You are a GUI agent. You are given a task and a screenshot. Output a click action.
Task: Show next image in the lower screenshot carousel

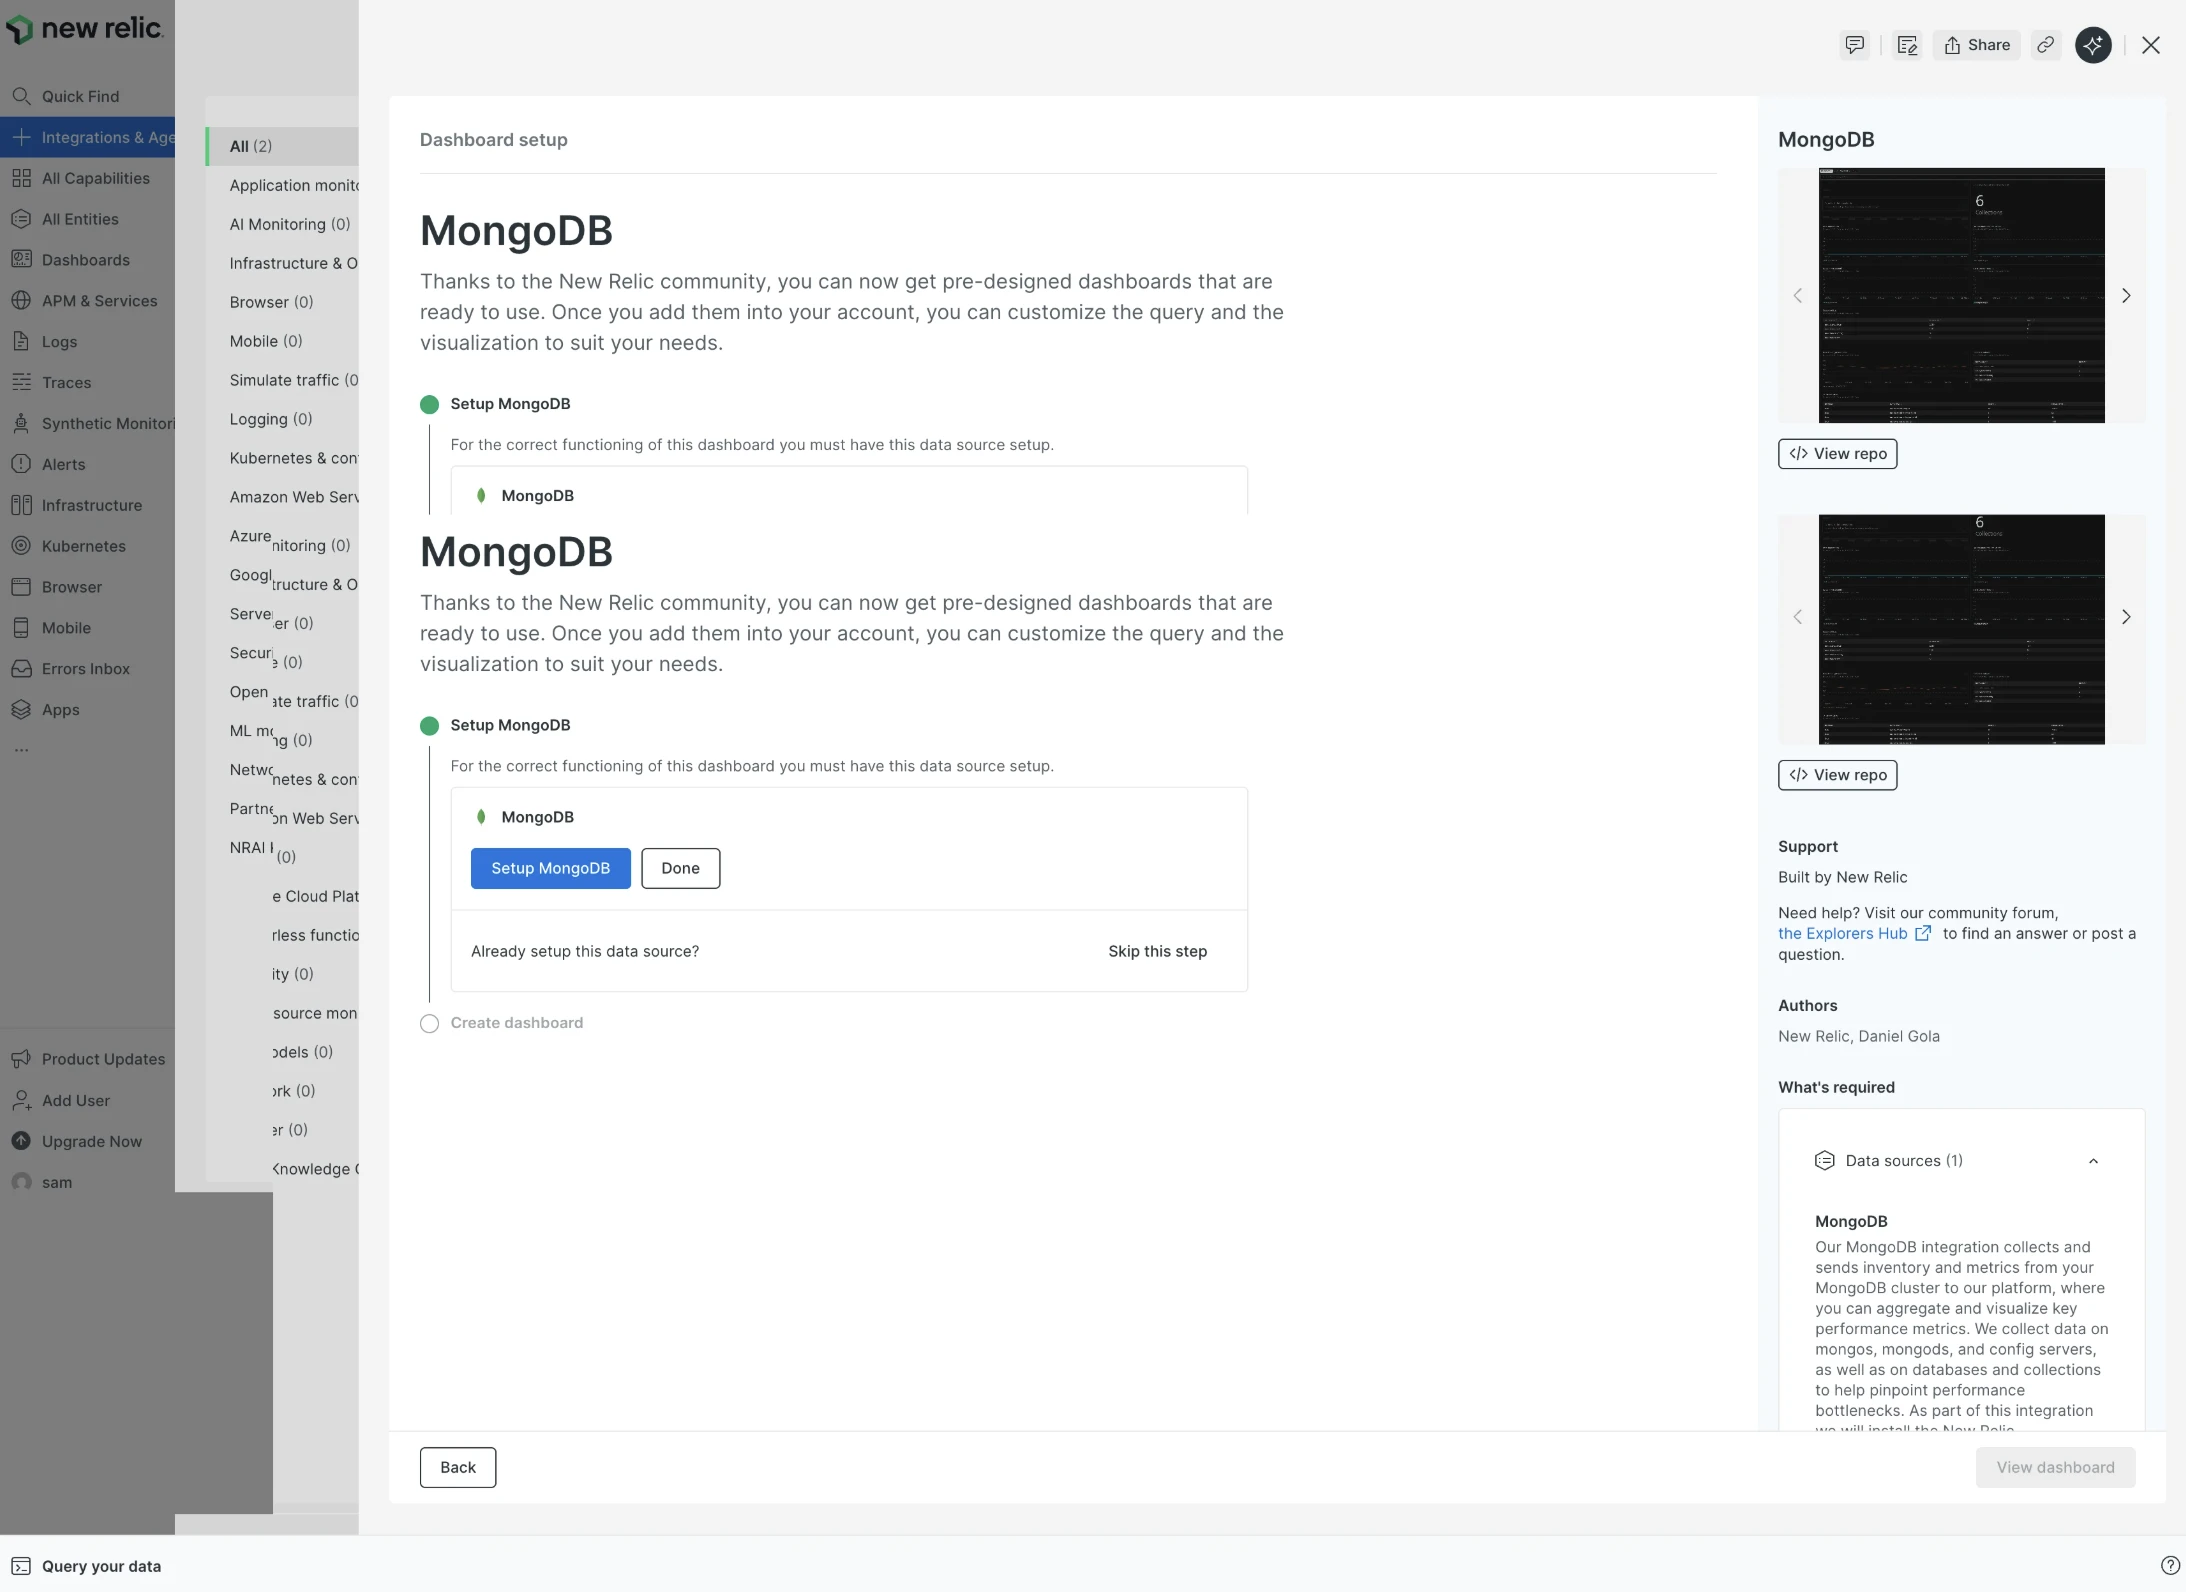[x=2126, y=617]
